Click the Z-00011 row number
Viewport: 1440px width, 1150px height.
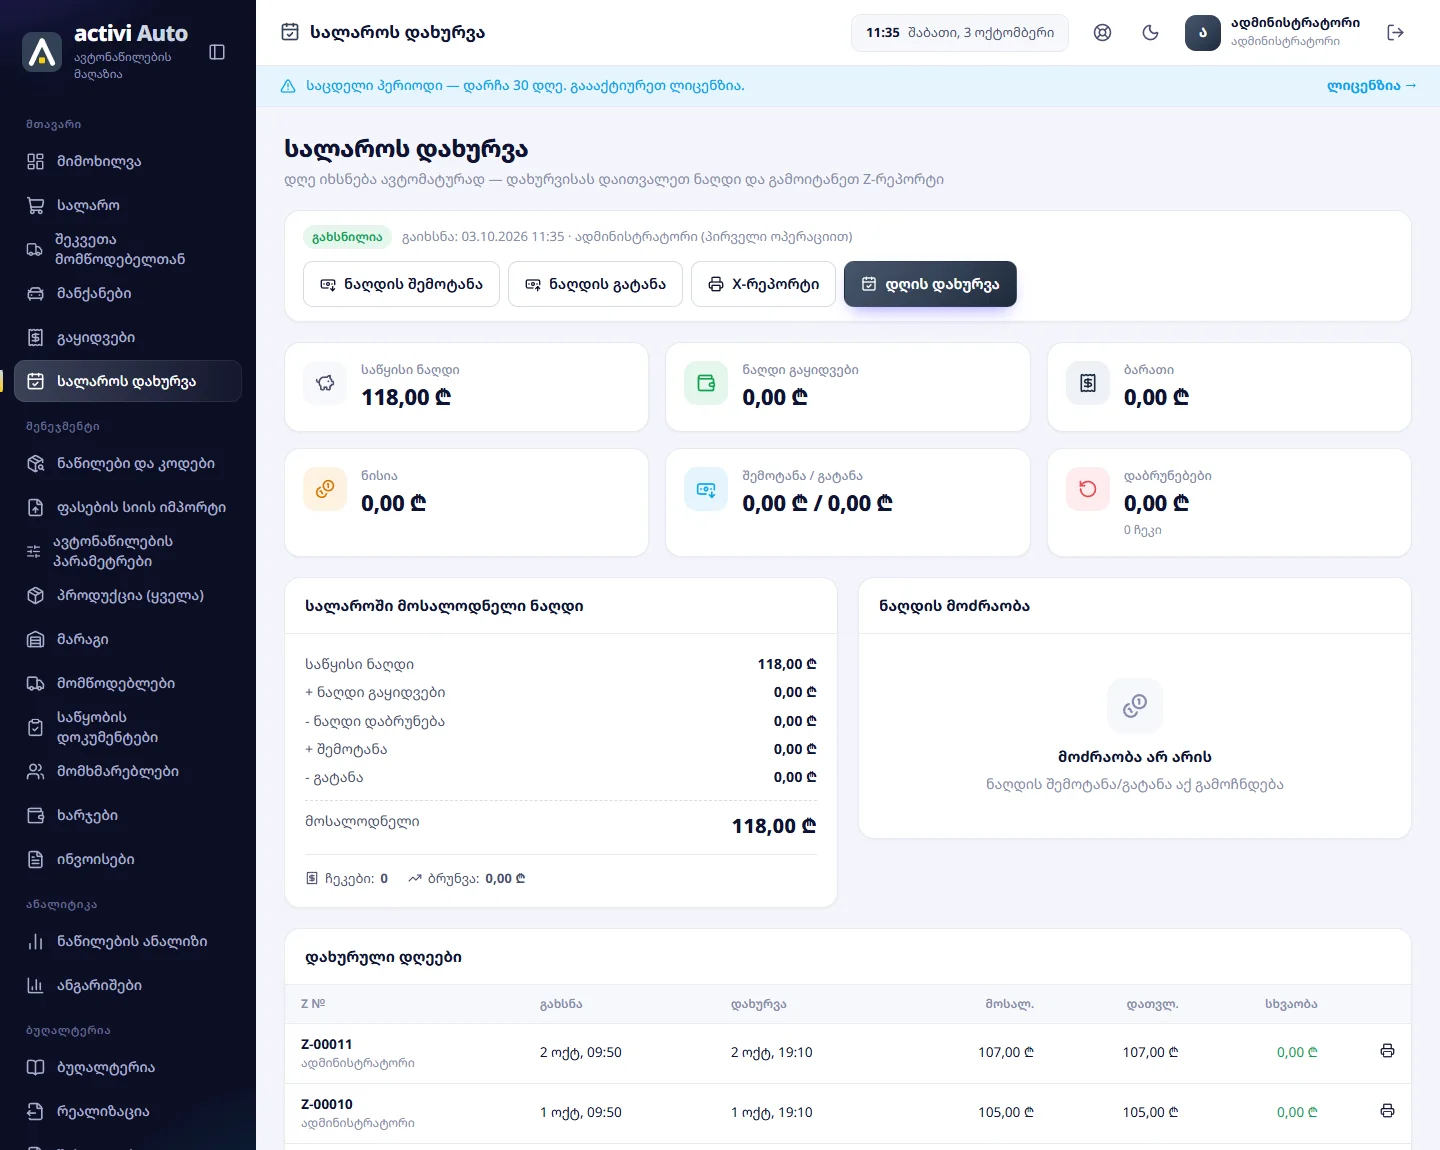pos(327,1044)
